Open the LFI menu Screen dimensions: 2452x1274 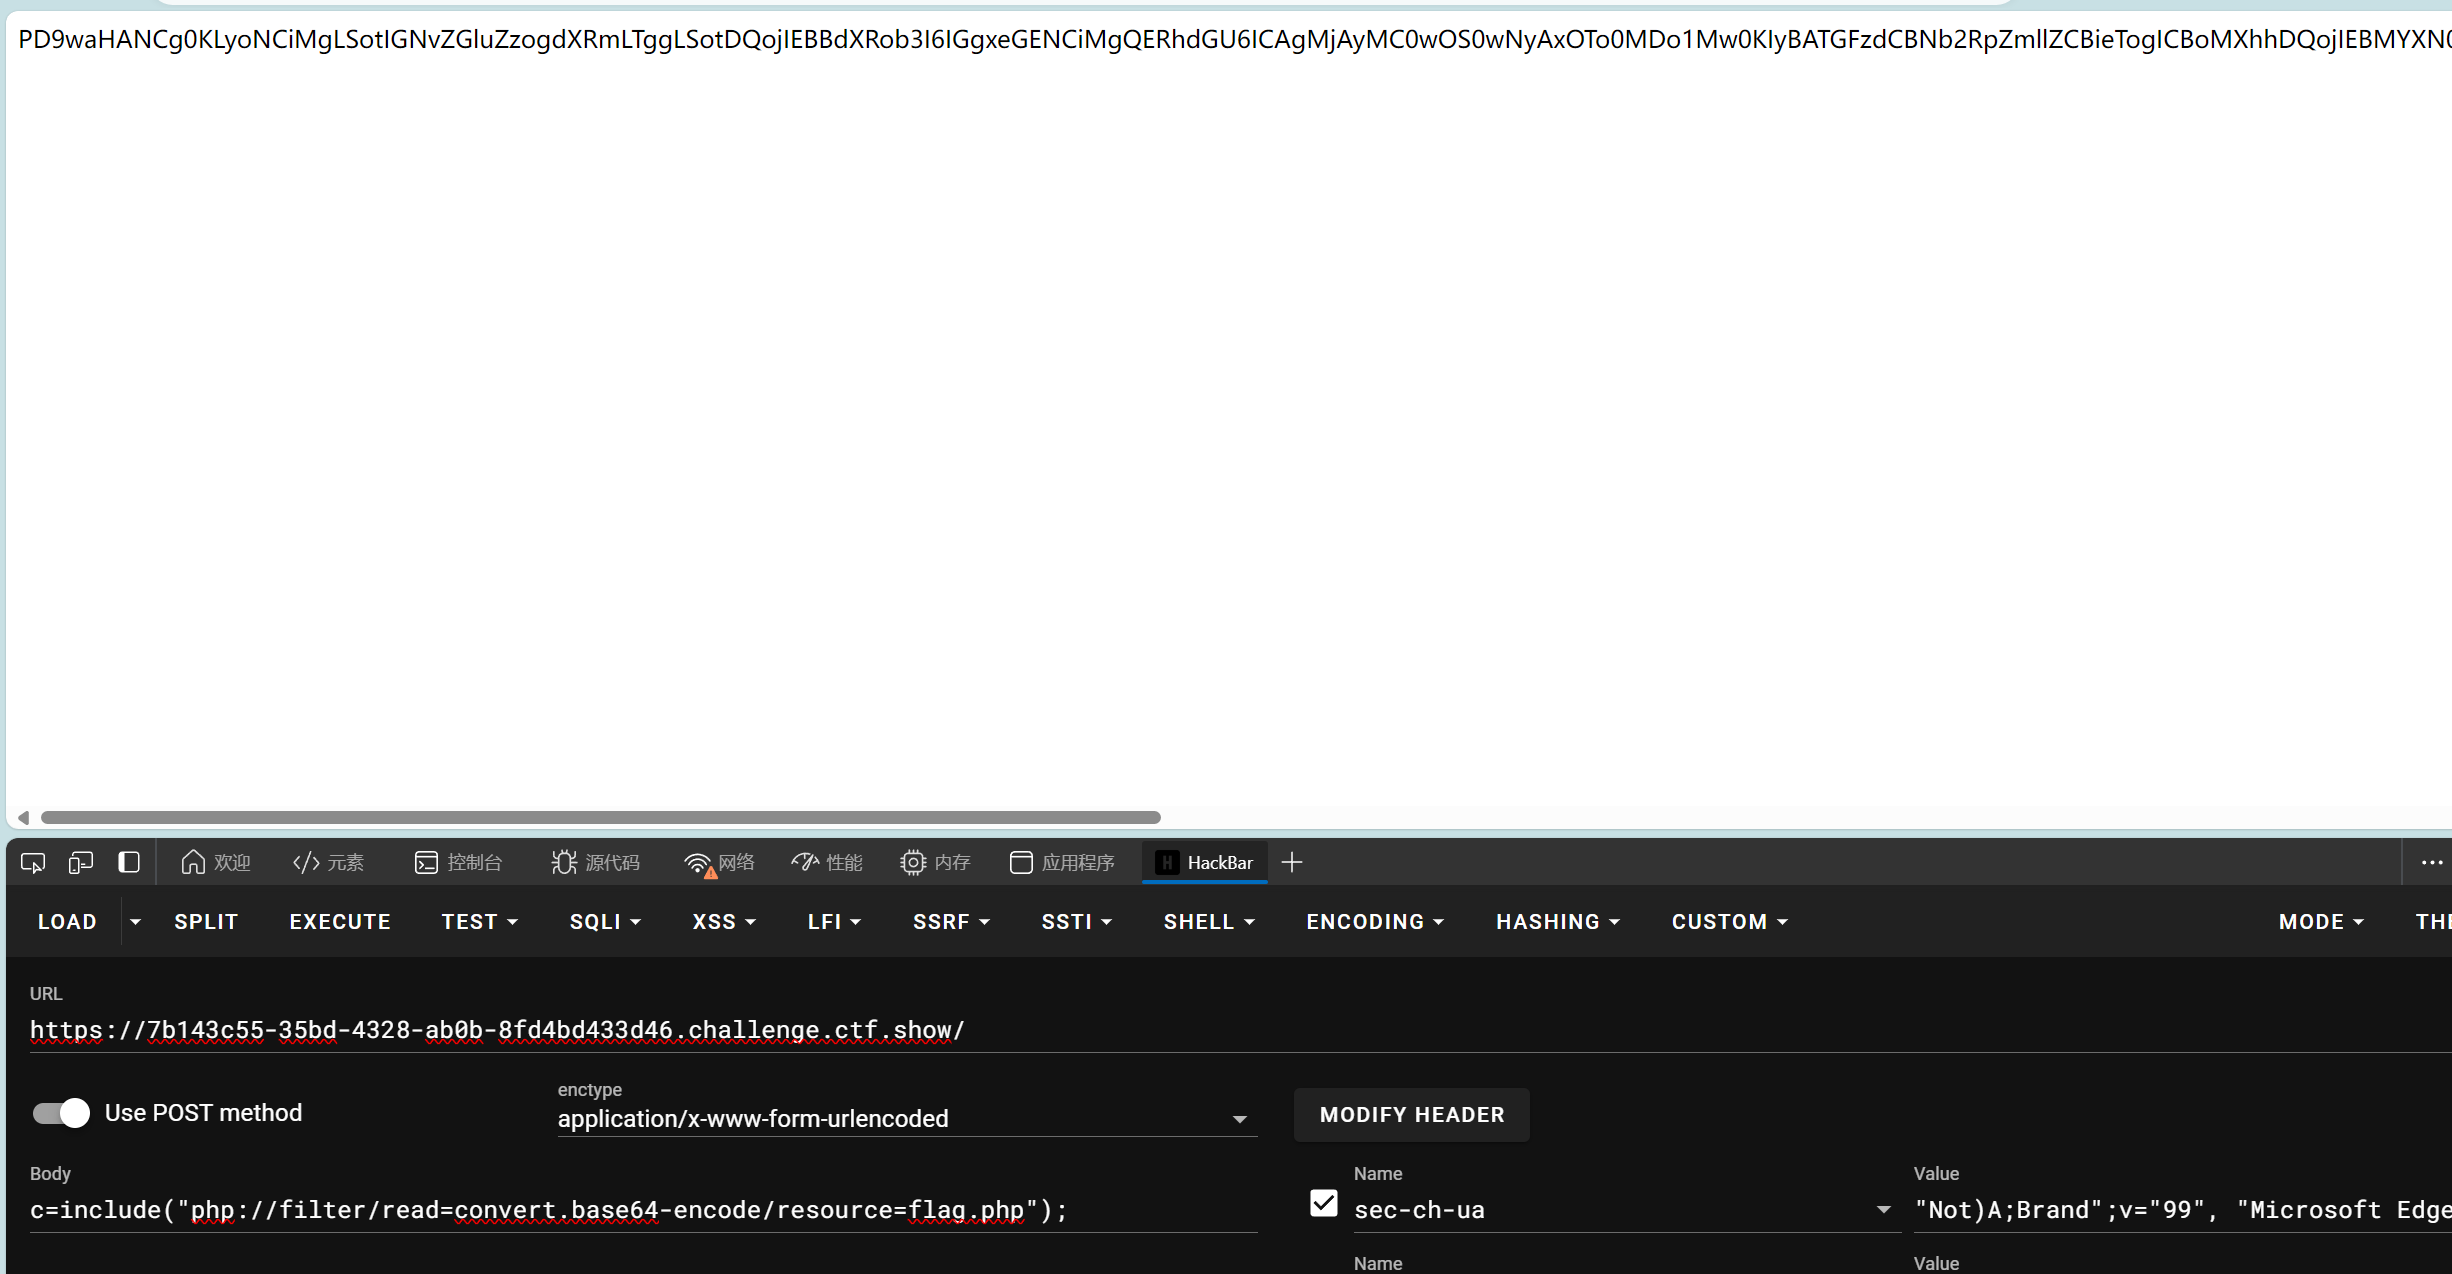pos(834,922)
